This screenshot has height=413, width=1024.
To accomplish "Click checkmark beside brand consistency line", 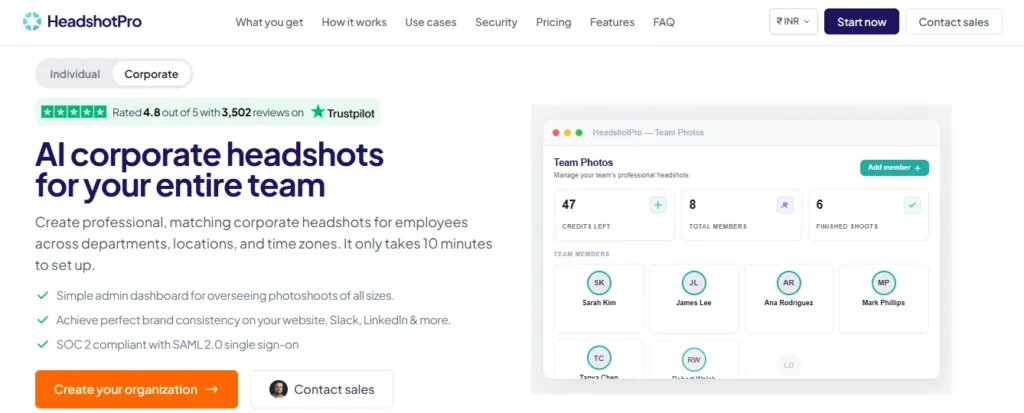I will tap(43, 320).
